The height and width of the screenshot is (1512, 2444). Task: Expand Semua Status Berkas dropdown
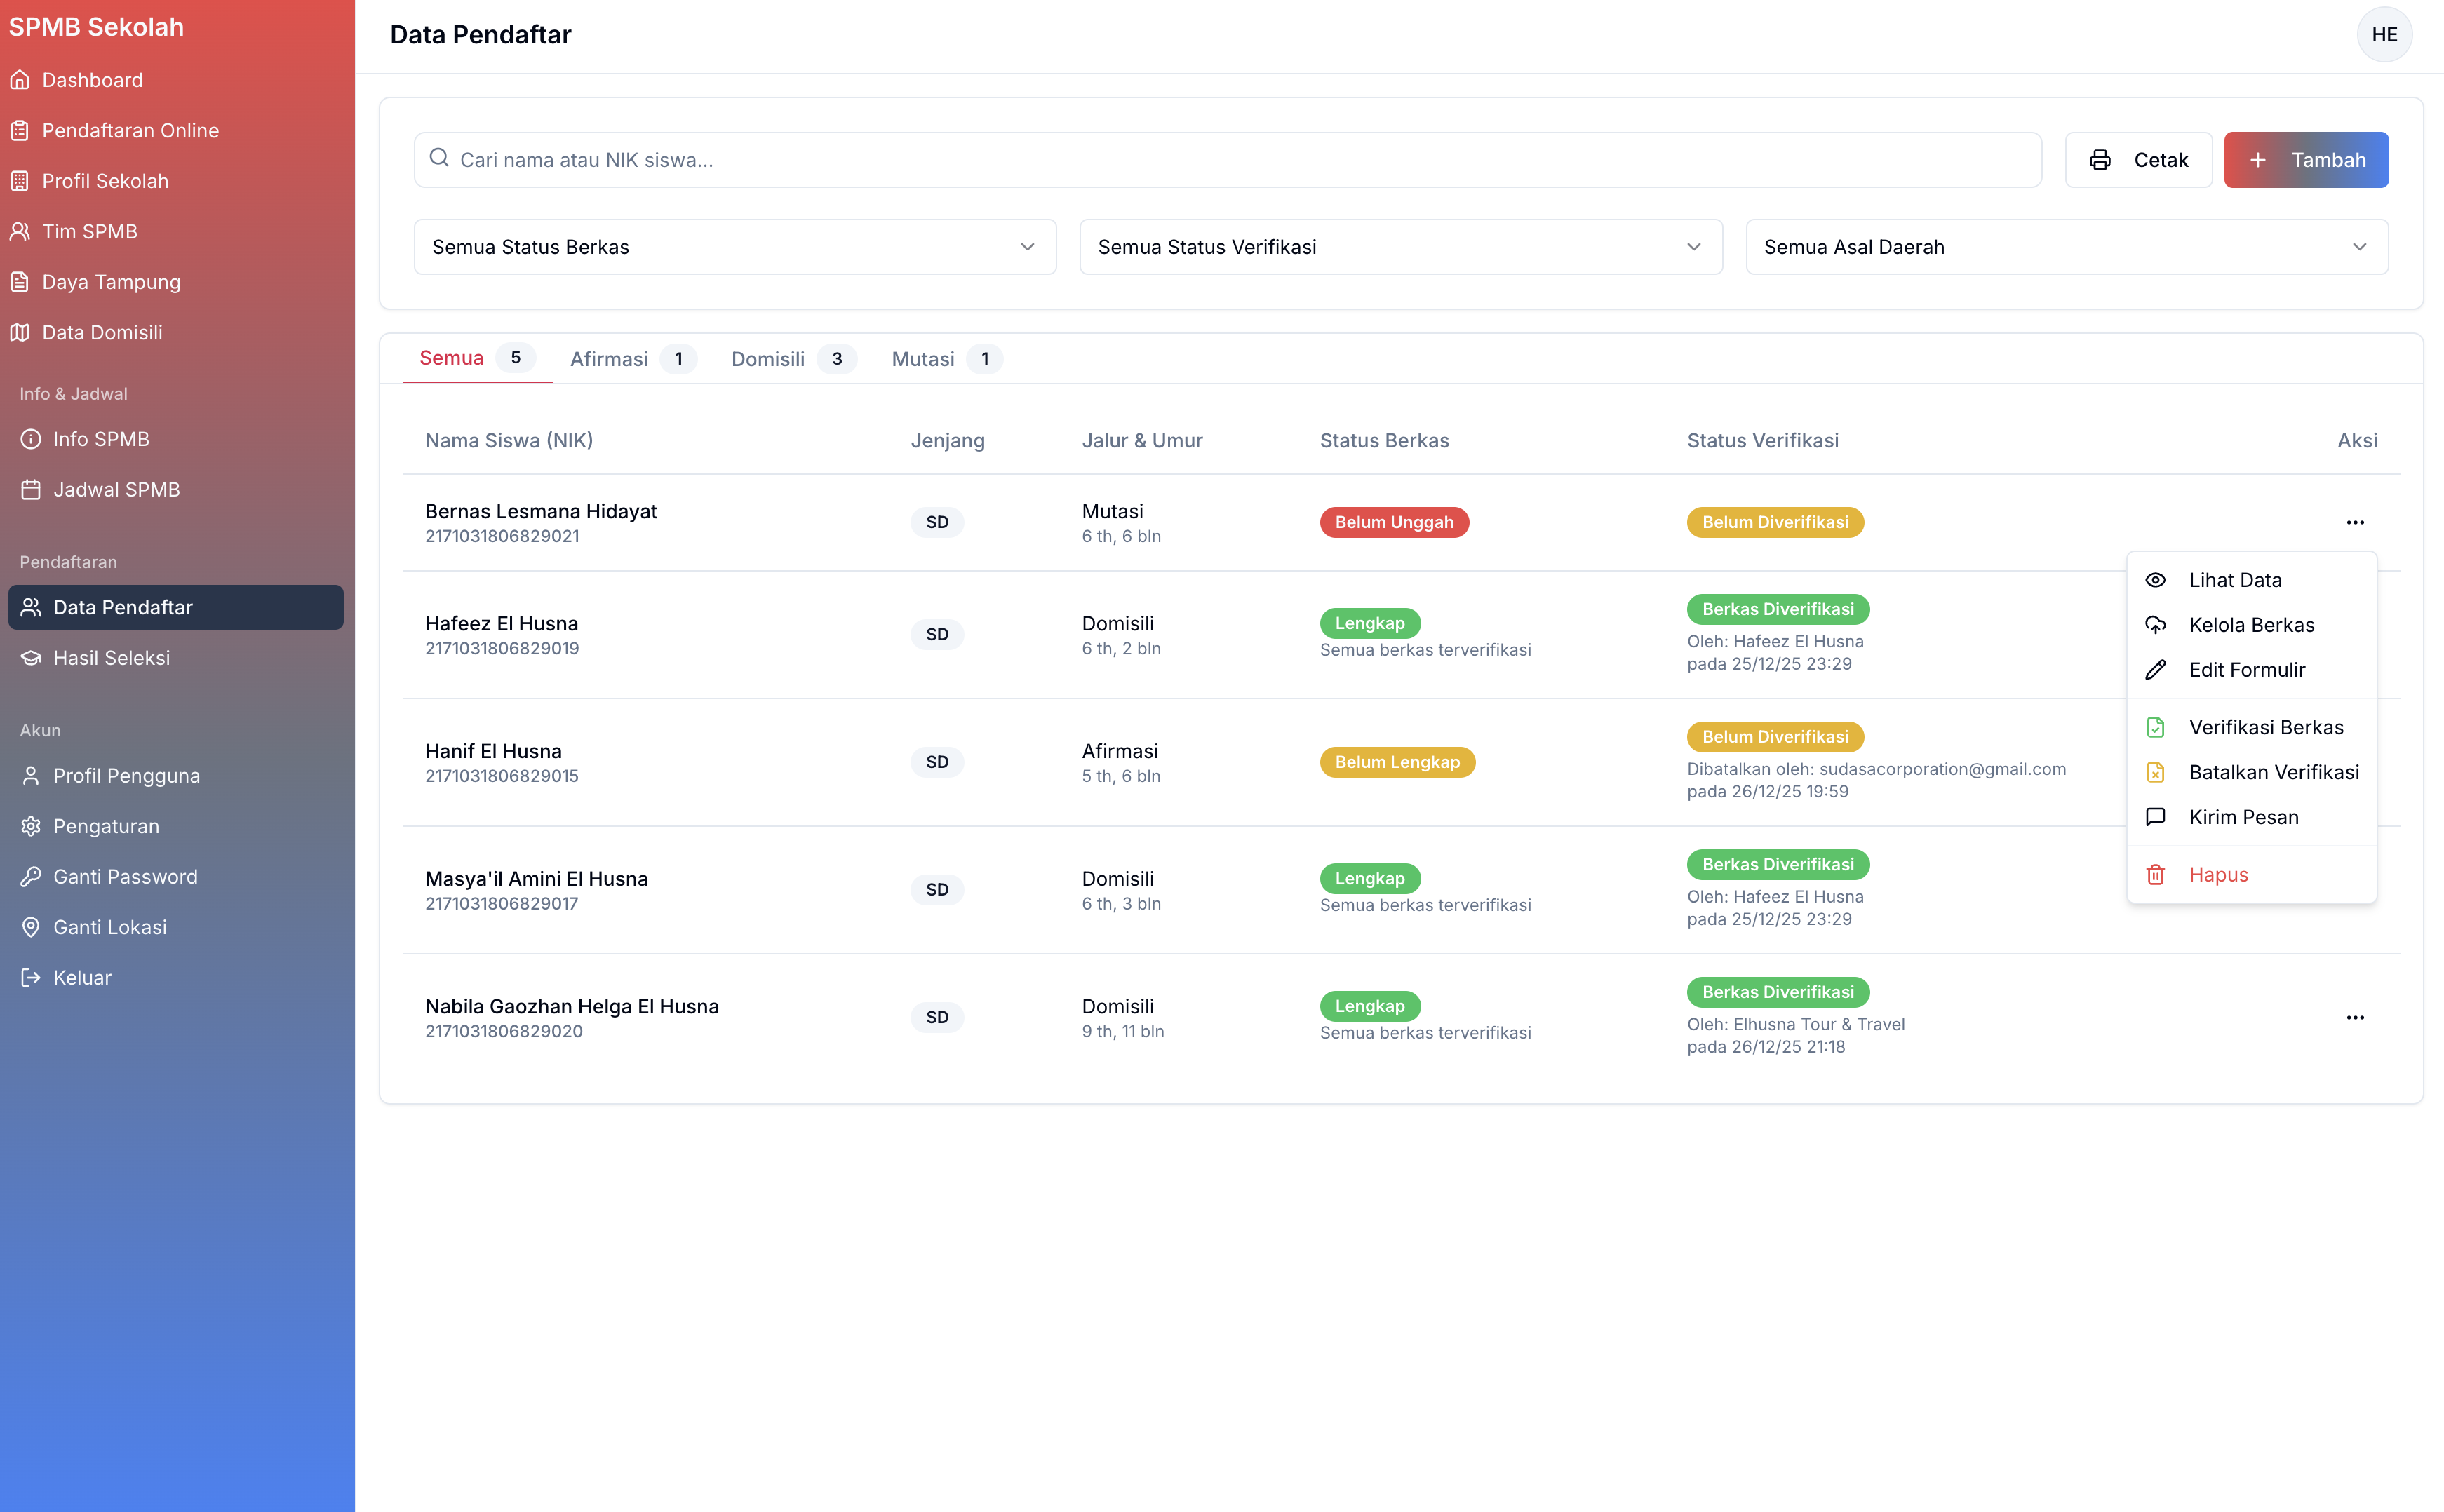pyautogui.click(x=734, y=247)
